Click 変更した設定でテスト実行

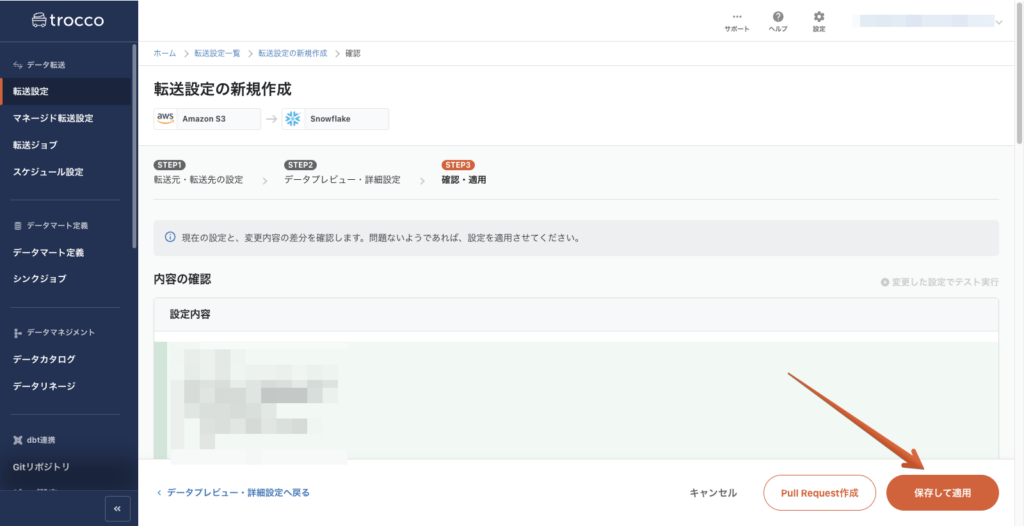[939, 282]
